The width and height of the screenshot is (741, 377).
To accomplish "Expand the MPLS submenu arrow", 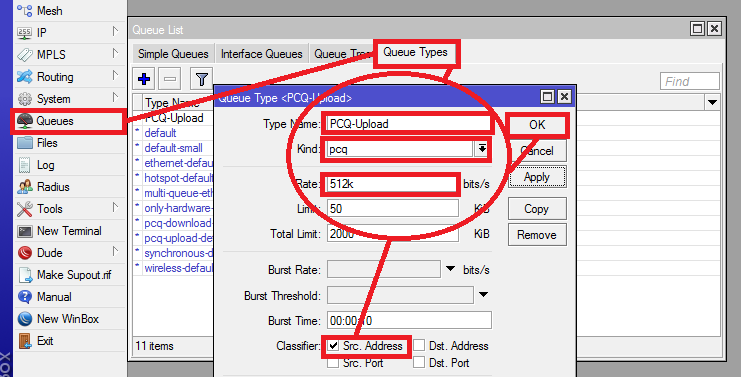I will click(115, 53).
